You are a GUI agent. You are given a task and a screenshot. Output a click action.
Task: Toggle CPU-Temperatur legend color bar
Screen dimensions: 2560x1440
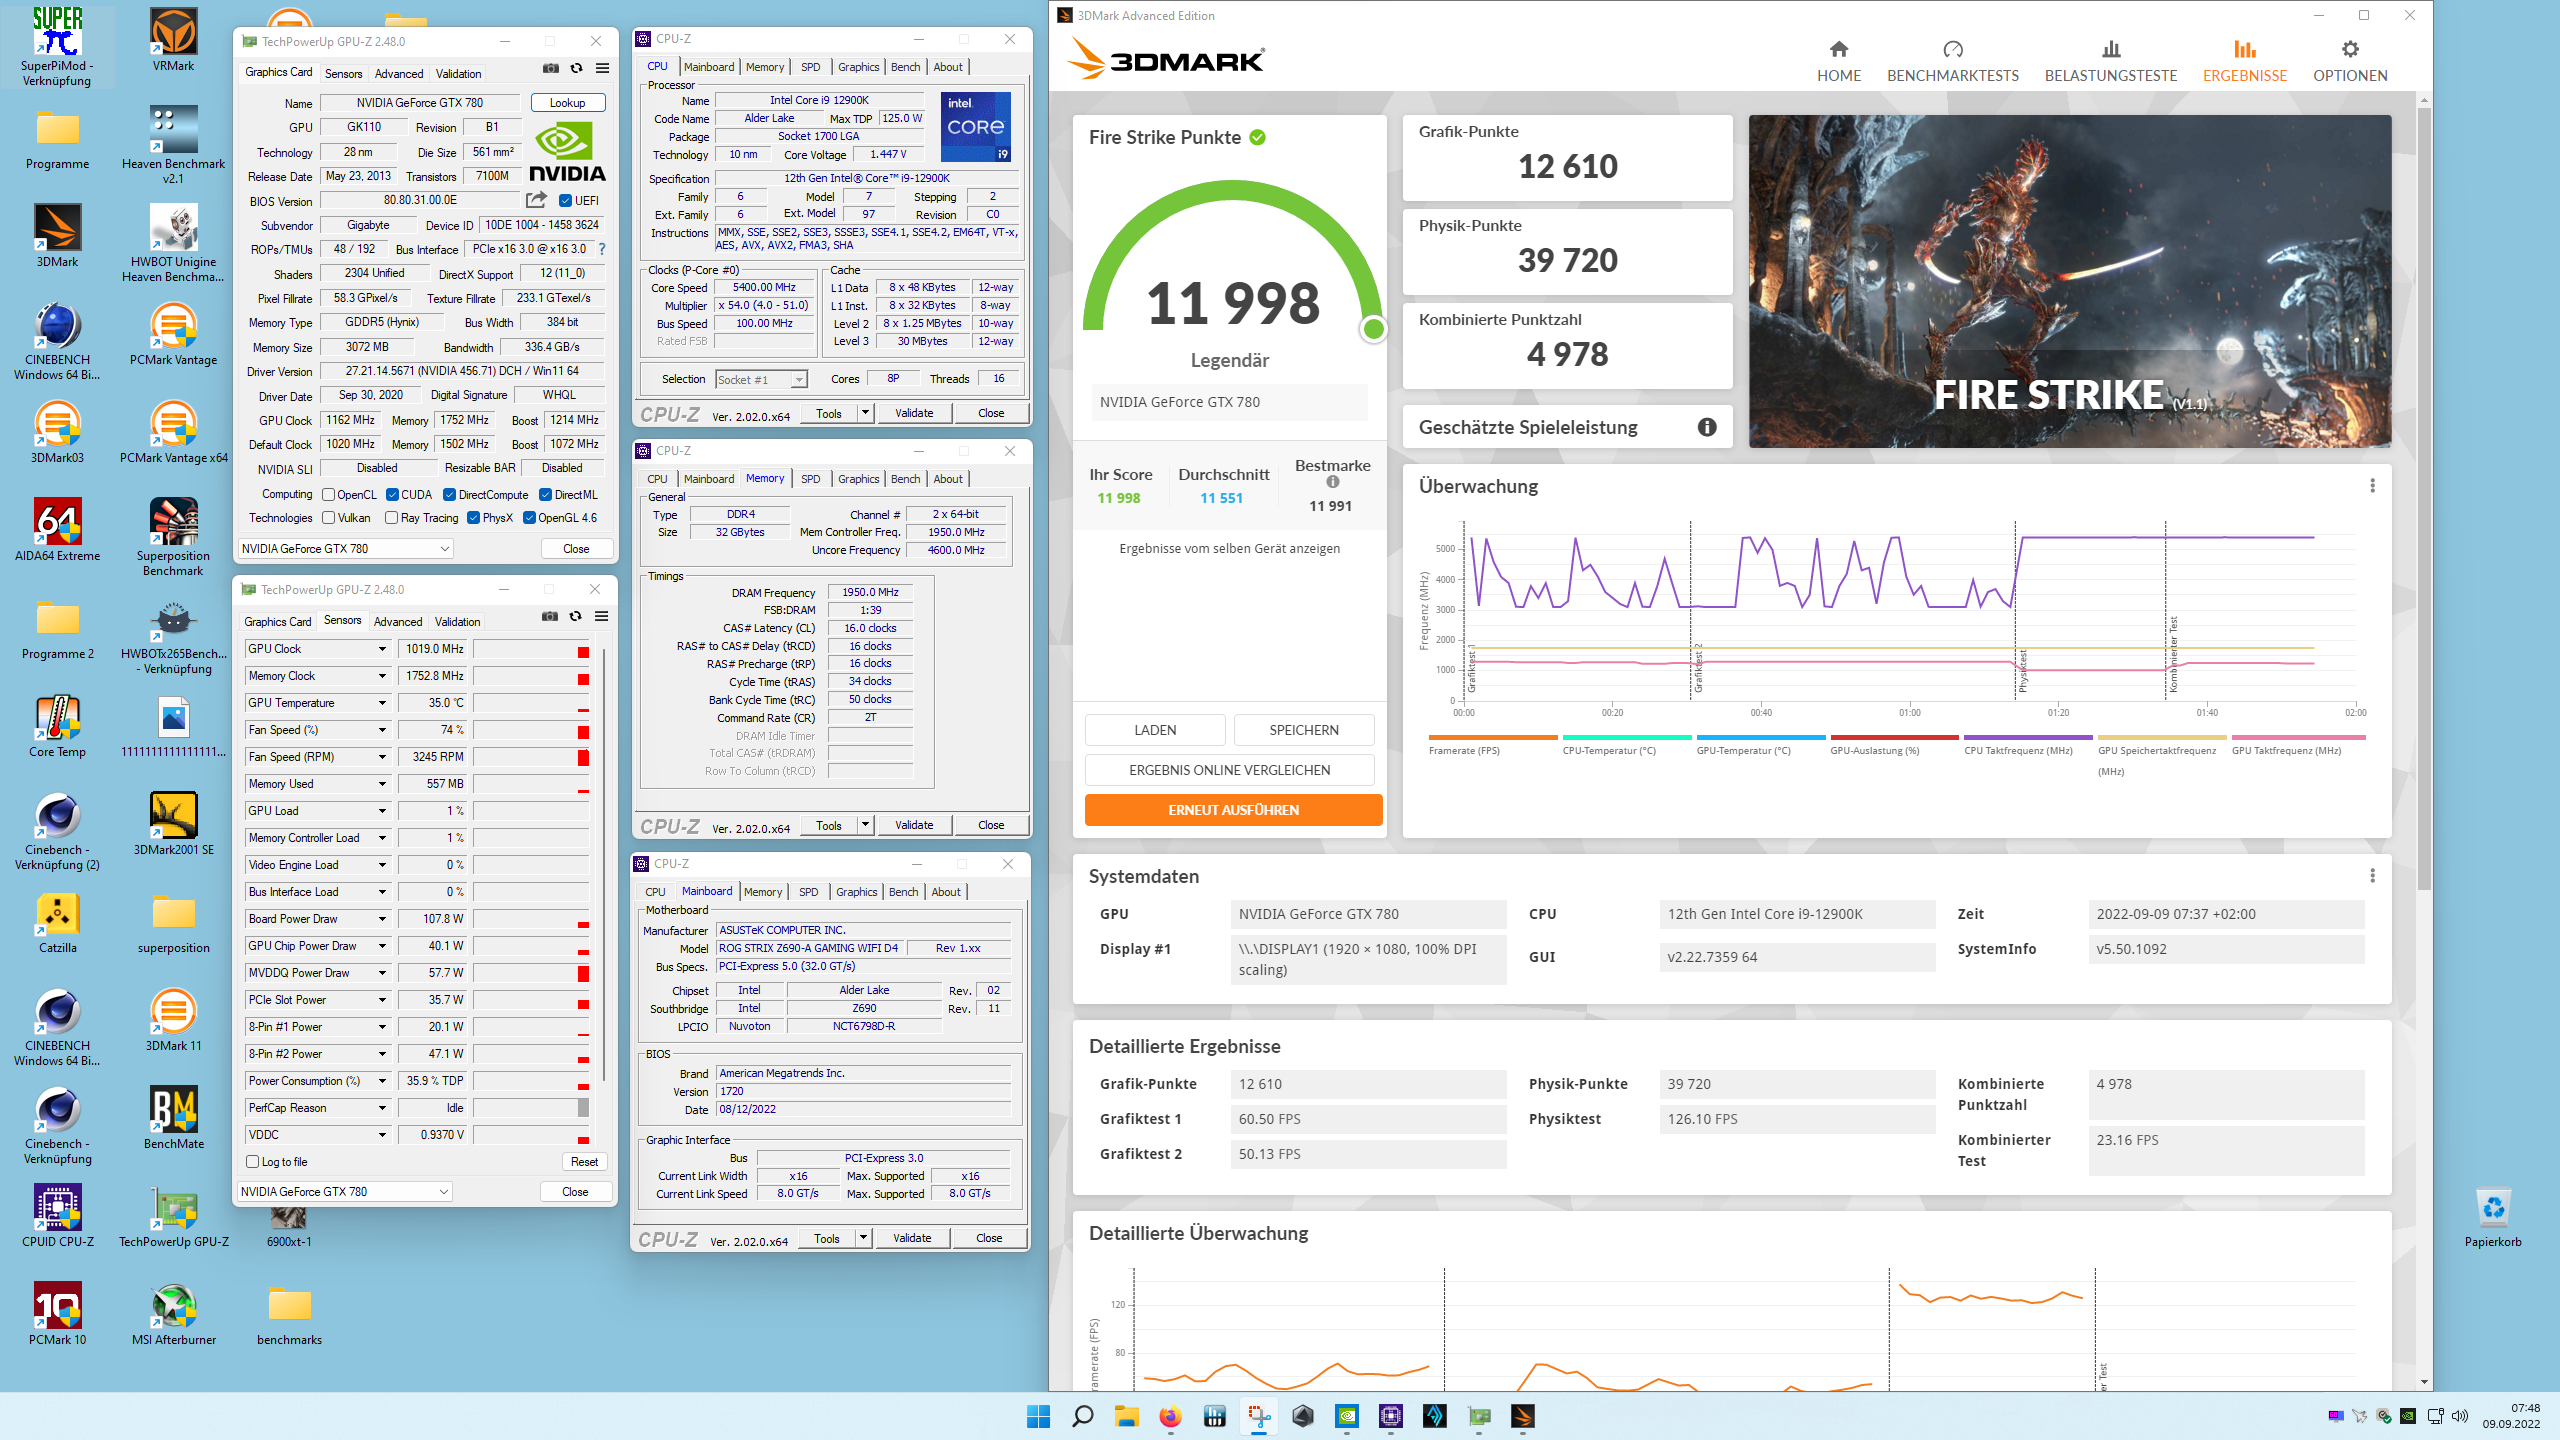[1626, 738]
